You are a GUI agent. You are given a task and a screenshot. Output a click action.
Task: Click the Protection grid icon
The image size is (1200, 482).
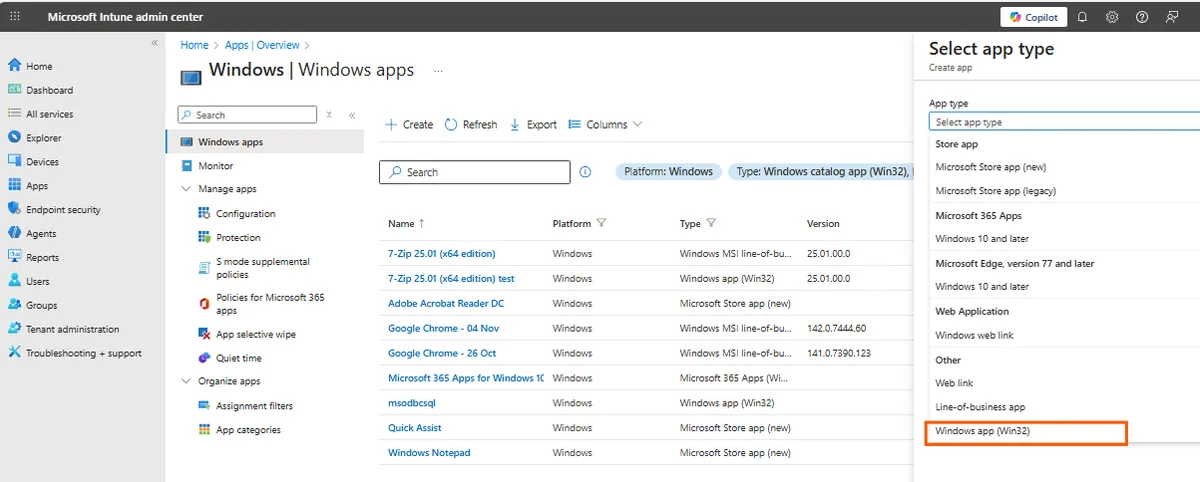(x=204, y=237)
